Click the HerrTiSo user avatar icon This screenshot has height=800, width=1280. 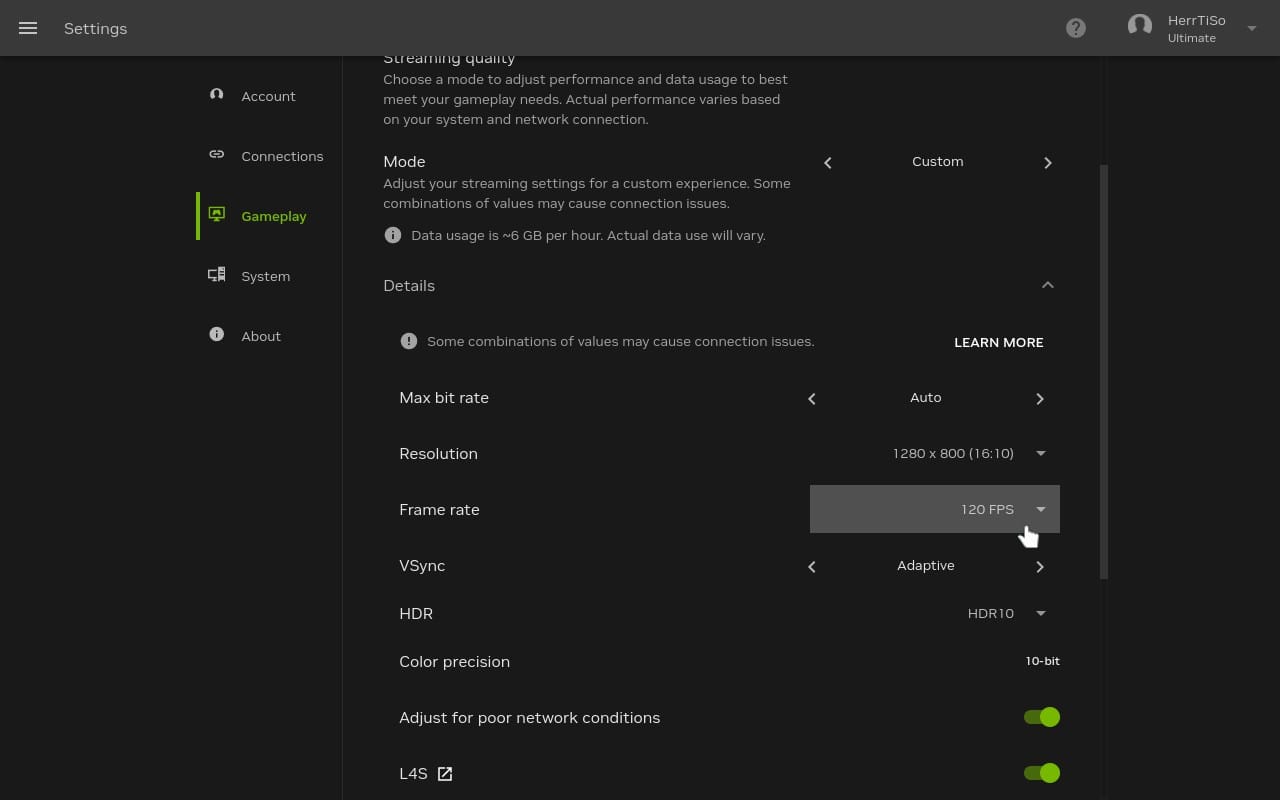pyautogui.click(x=1140, y=26)
